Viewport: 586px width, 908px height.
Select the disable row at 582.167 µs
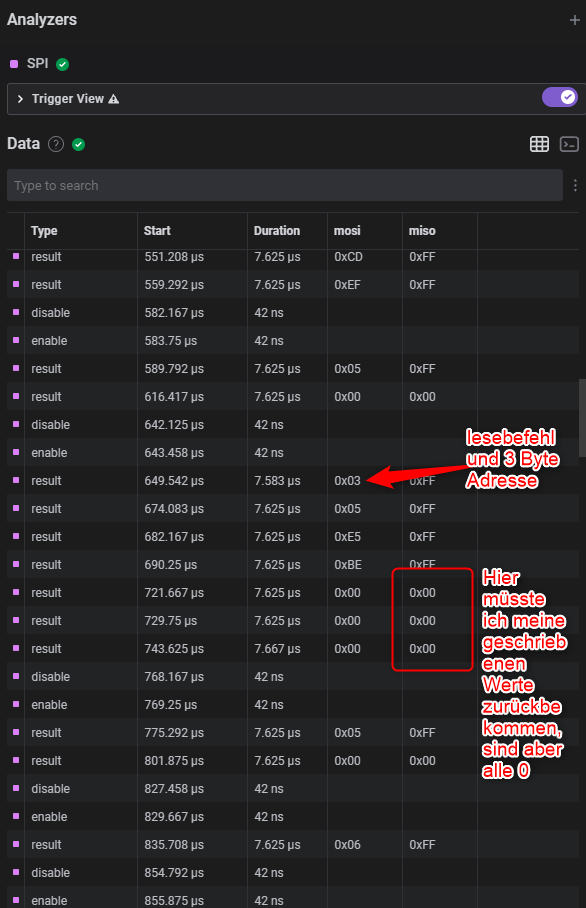(x=293, y=313)
